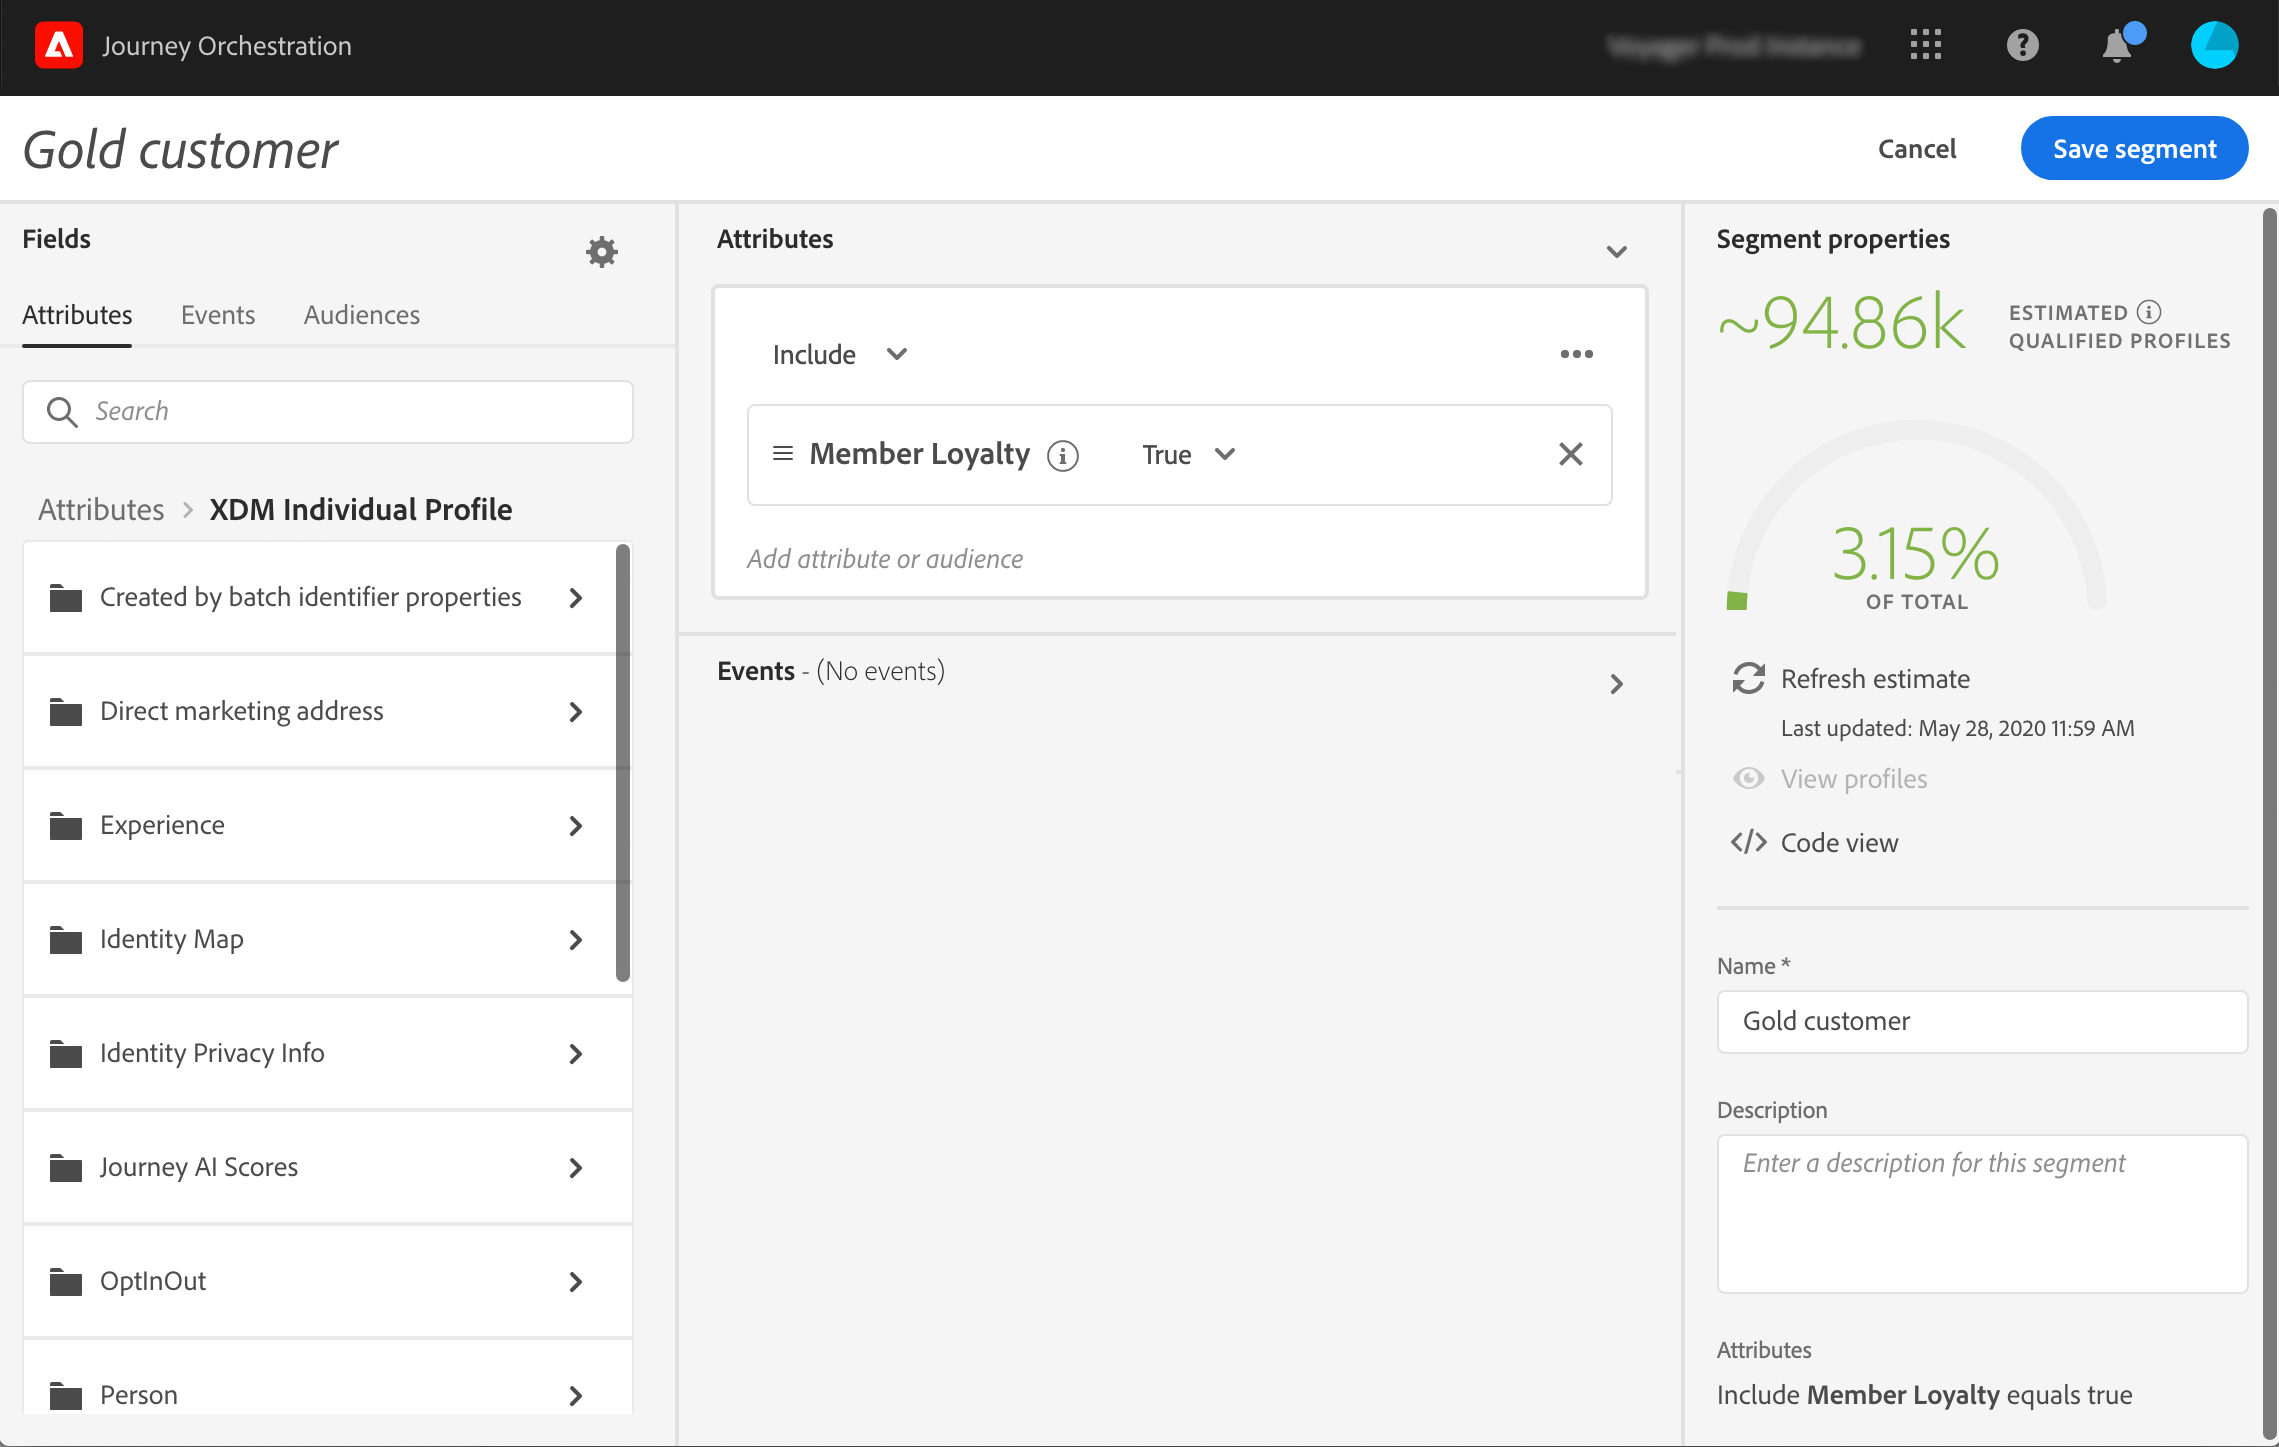The width and height of the screenshot is (2279, 1447).
Task: Open the app switcher grid icon
Action: [x=1925, y=45]
